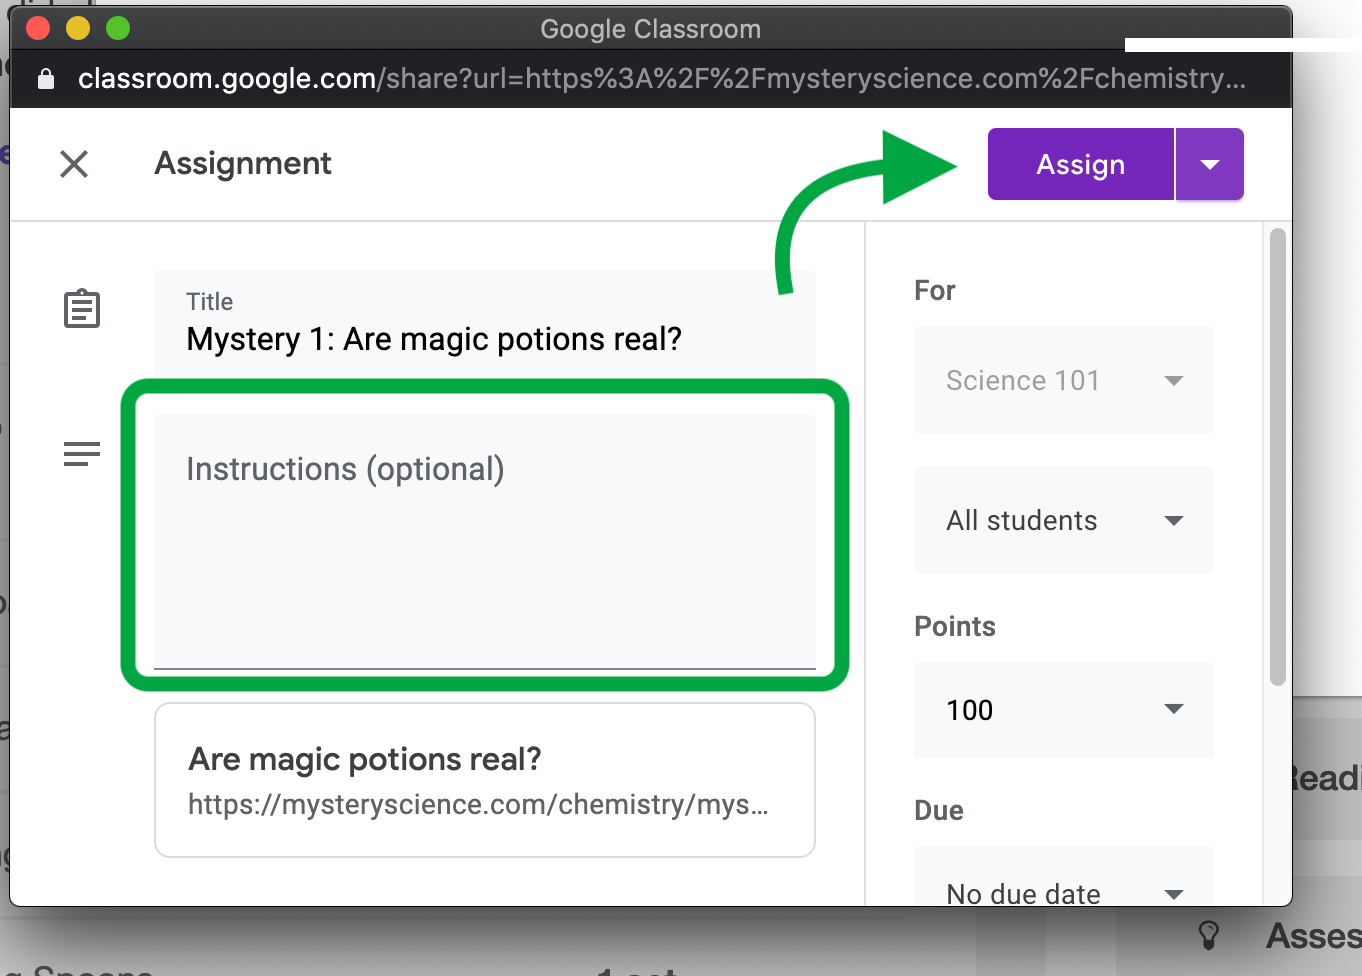Viewport: 1362px width, 976px height.
Task: Click the lock icon in the address bar
Action: pos(46,79)
